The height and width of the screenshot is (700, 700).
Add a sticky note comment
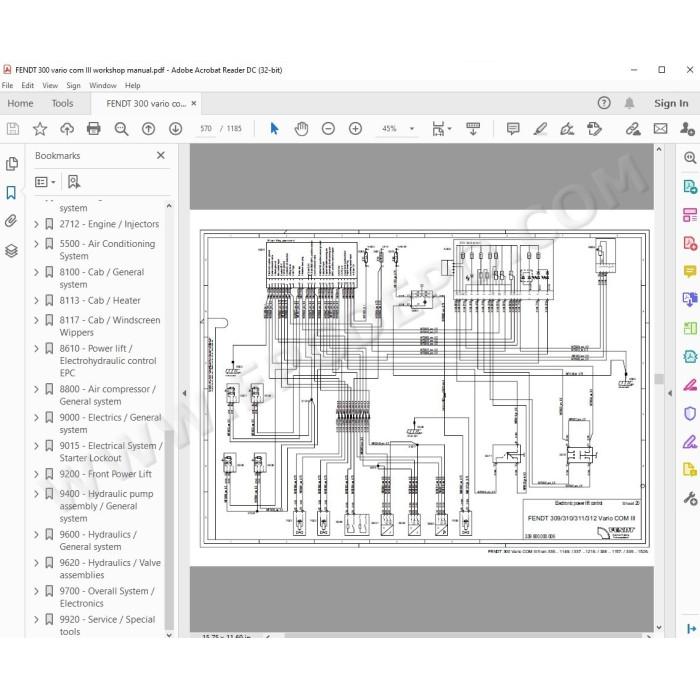[x=513, y=129]
